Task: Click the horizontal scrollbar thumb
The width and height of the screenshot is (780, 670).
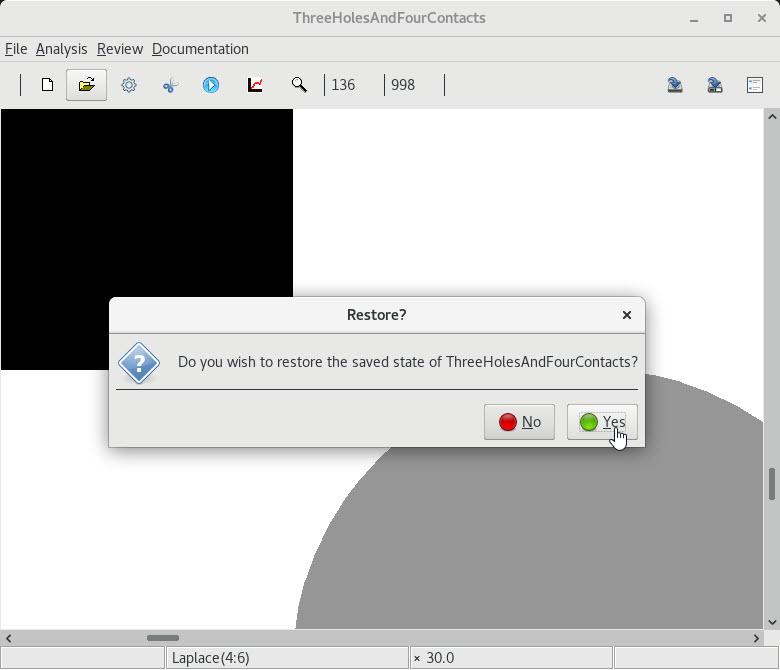Action: [162, 638]
